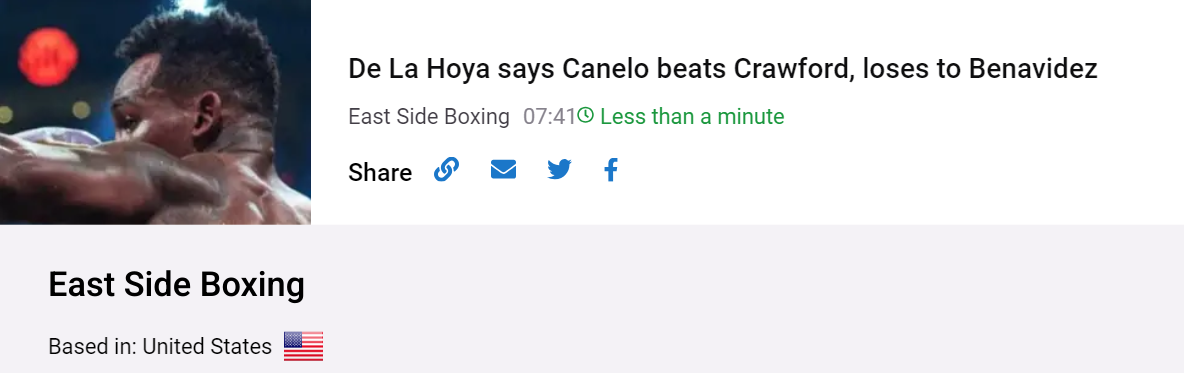1184x373 pixels.
Task: Select the large East Side Boxing heading
Action: coord(177,285)
